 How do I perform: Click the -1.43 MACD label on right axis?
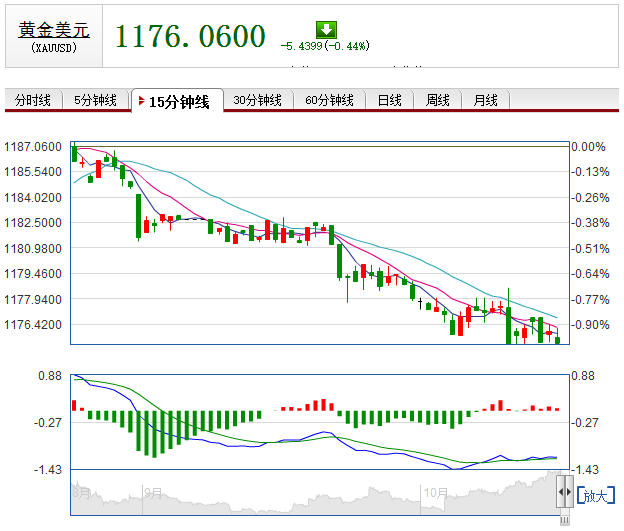585,470
